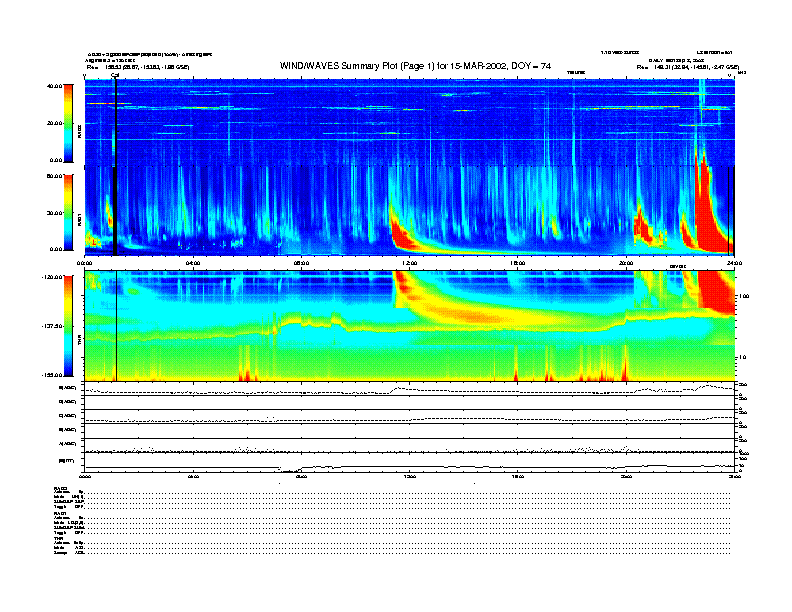792x612 pixels.
Task: Click the 40.00 label on RAD2 scale
Action: click(54, 86)
